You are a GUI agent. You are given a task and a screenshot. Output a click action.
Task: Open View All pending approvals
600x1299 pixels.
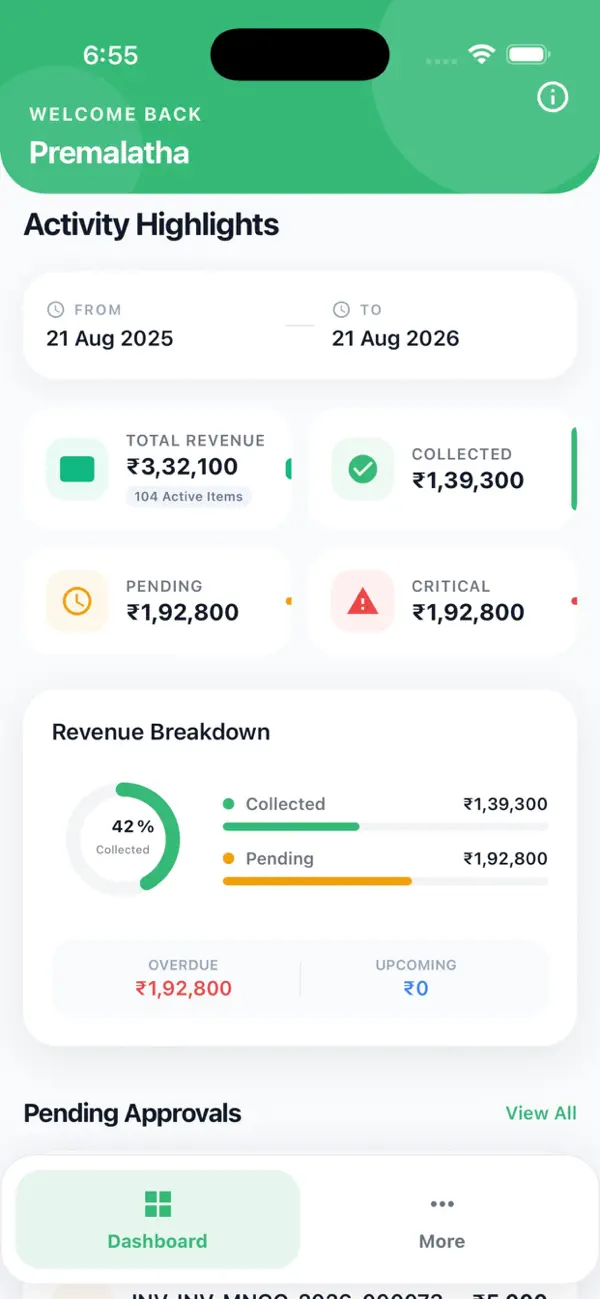pyautogui.click(x=541, y=1113)
